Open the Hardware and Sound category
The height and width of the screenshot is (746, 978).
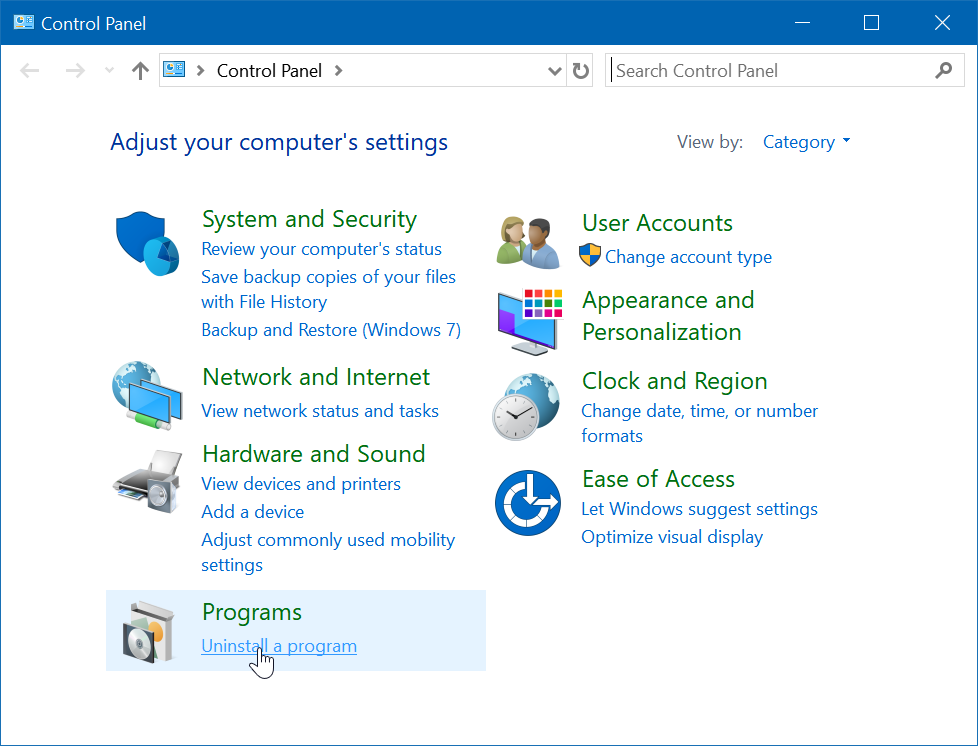click(x=314, y=453)
